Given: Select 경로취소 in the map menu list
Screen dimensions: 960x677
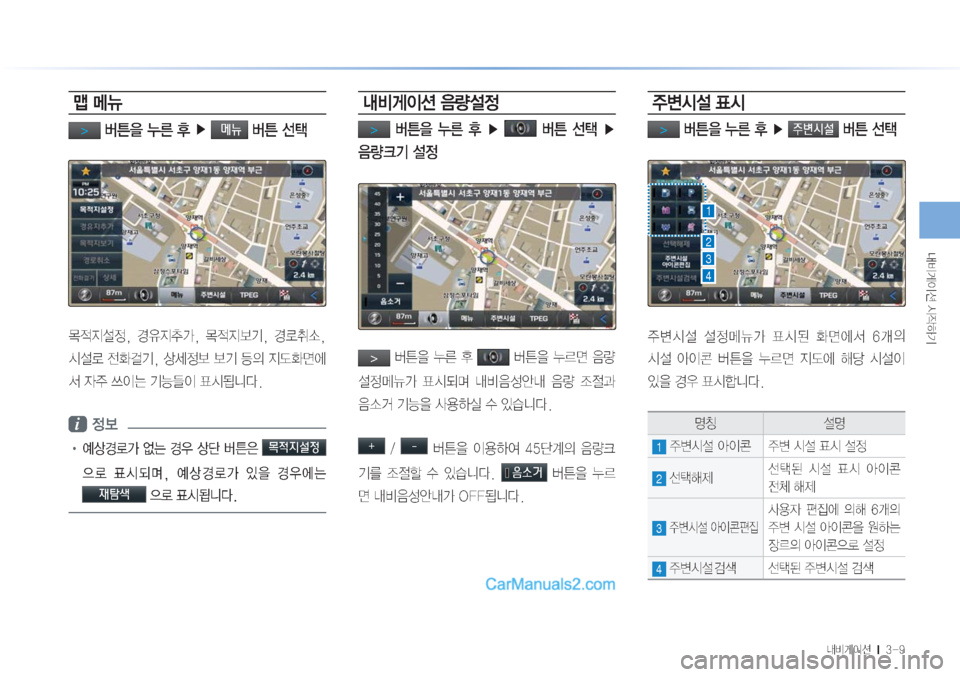Looking at the screenshot, I should (97, 260).
